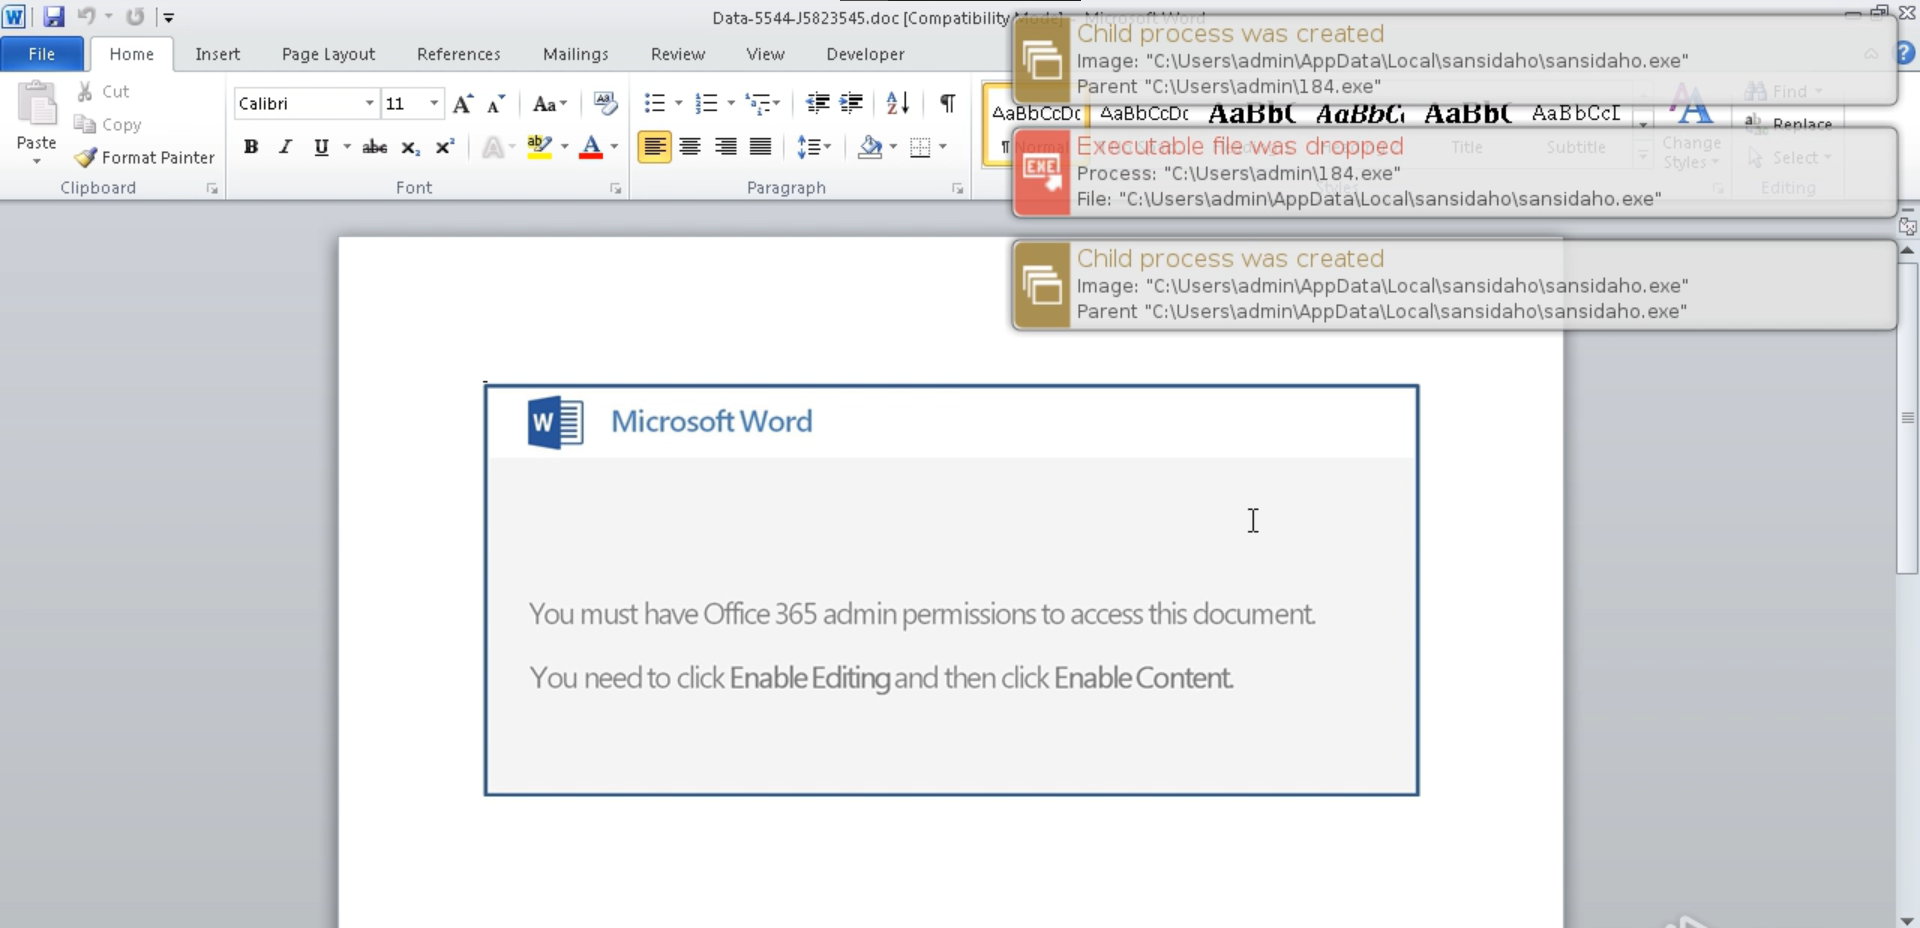1920x928 pixels.
Task: Activate Format Painter
Action: [145, 157]
